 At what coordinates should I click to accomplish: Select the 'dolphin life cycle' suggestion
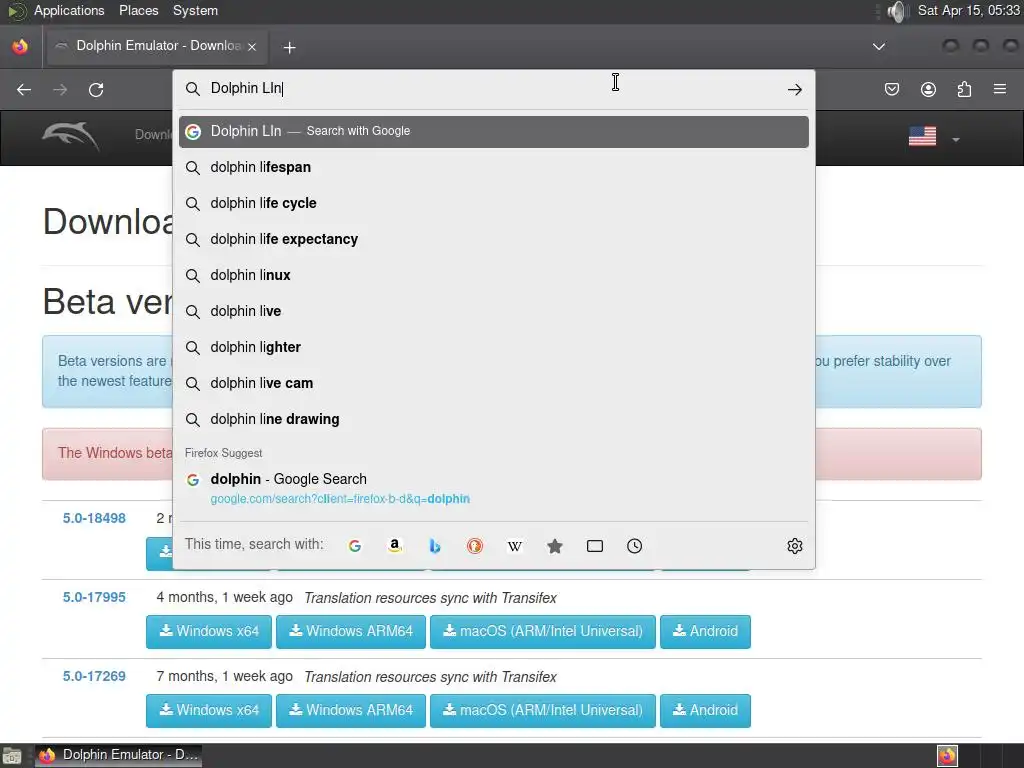[x=494, y=203]
